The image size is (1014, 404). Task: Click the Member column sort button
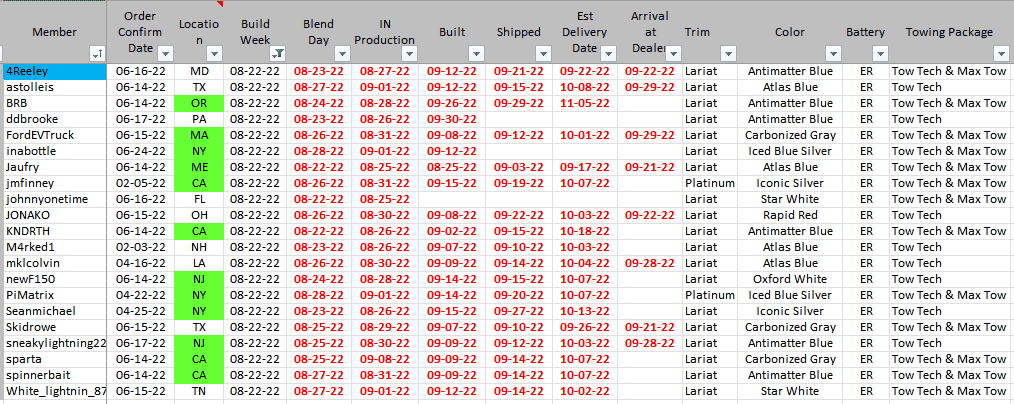[x=98, y=53]
